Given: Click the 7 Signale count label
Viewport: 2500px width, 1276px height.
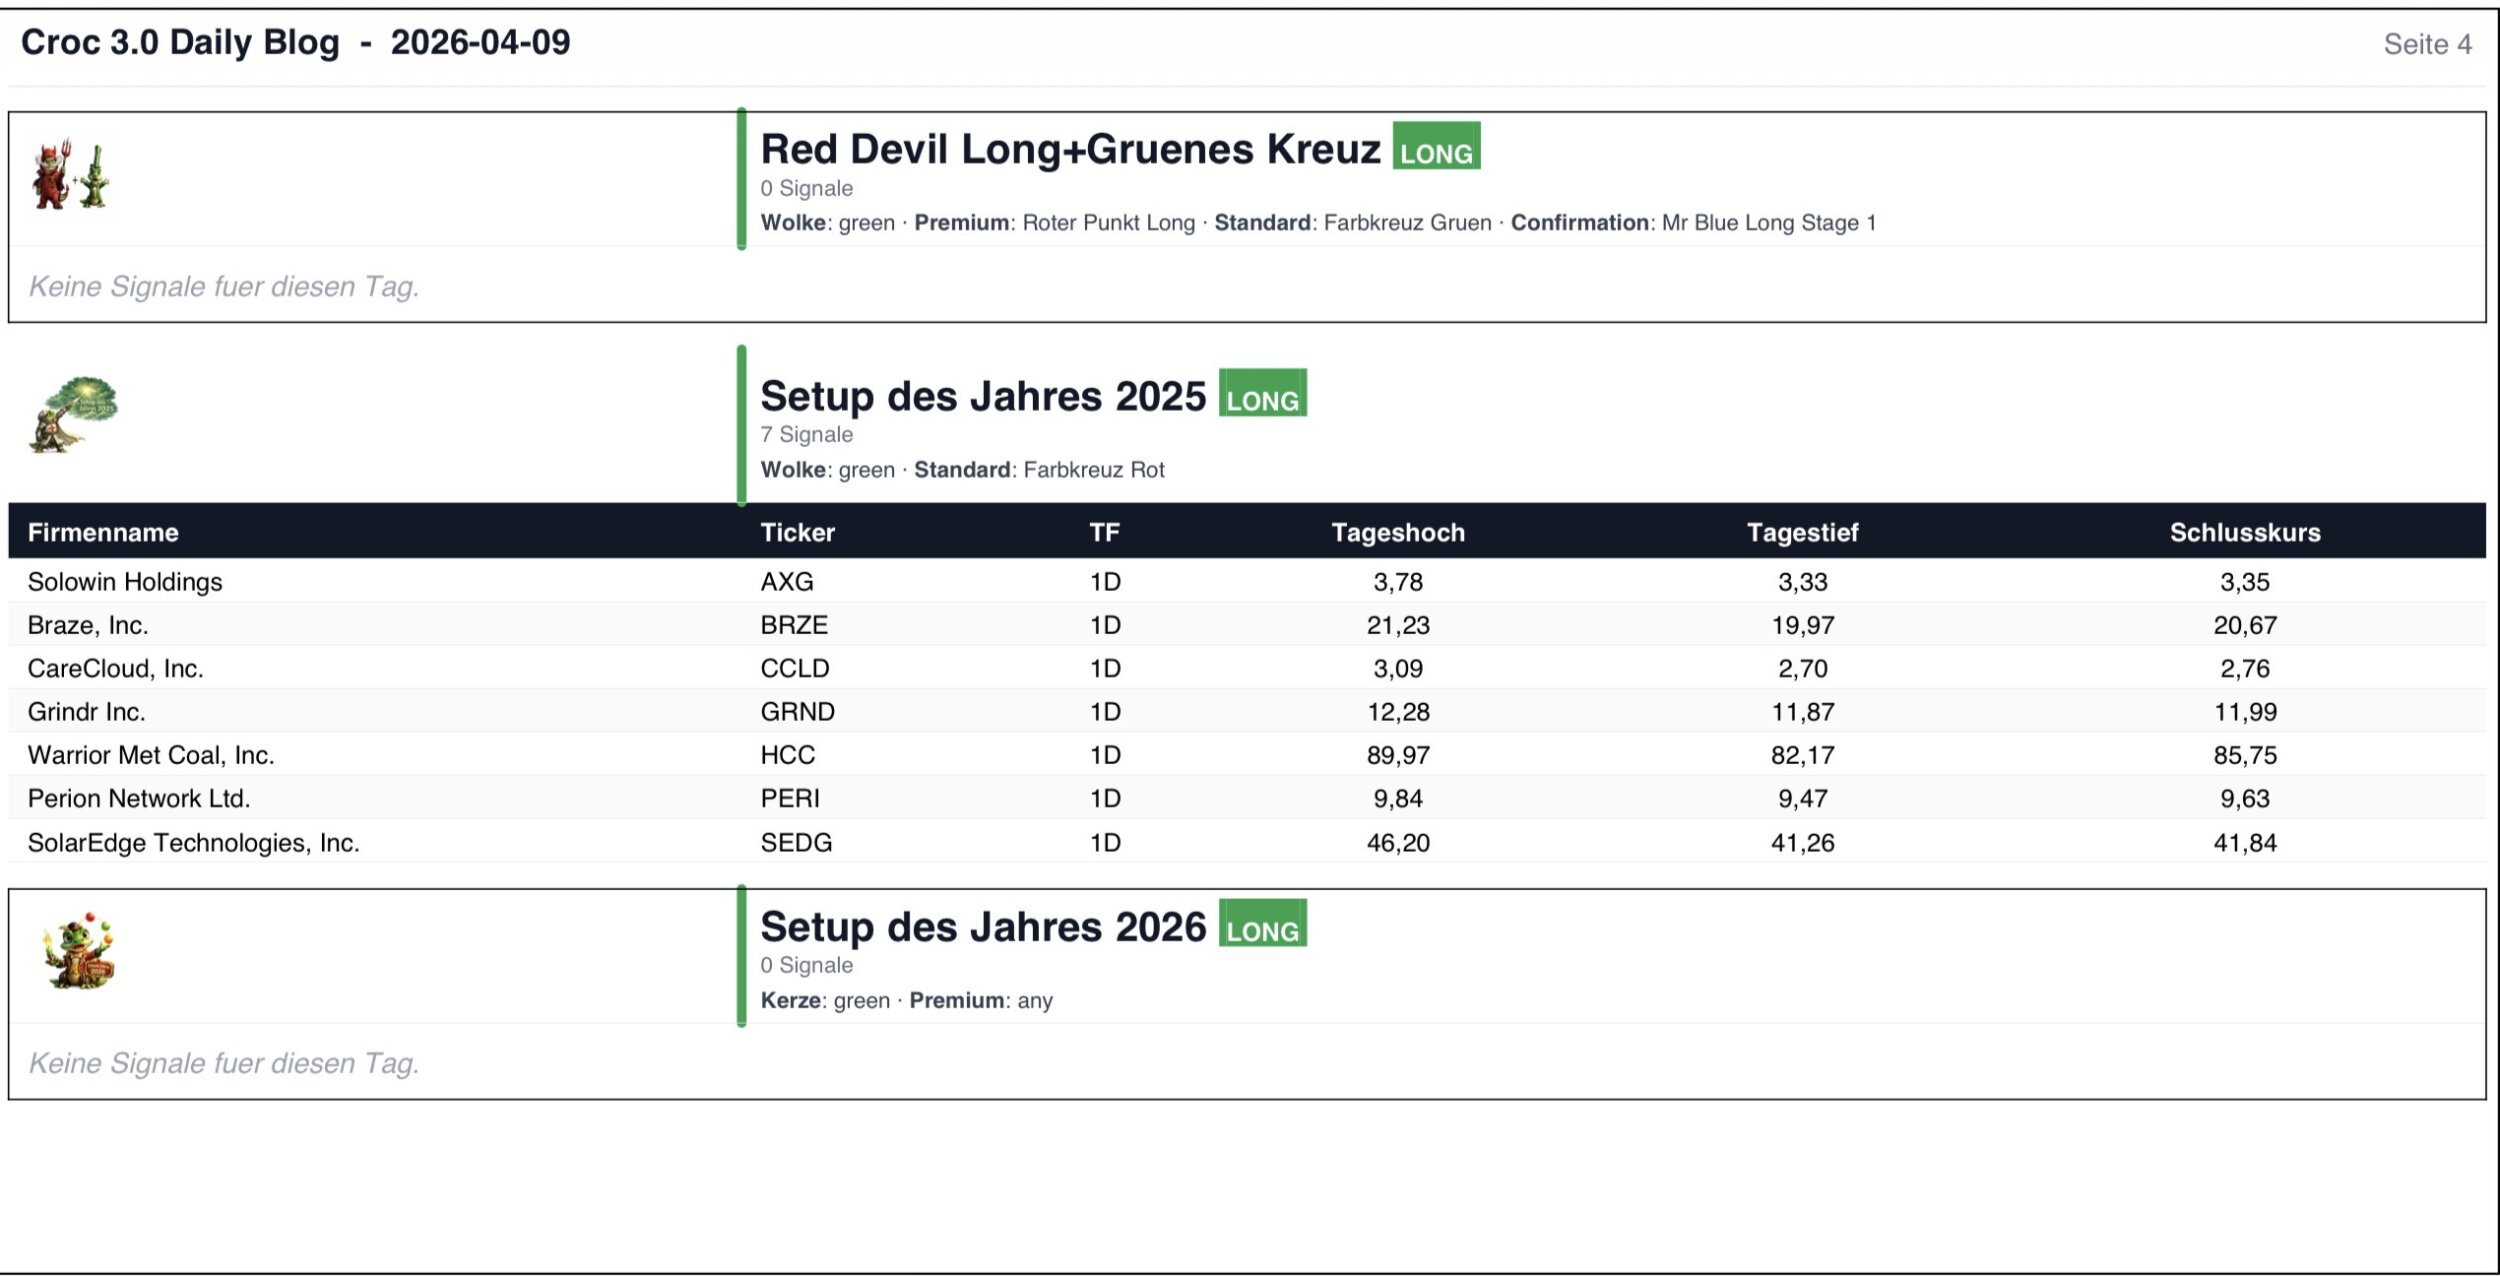Looking at the screenshot, I should 806,434.
